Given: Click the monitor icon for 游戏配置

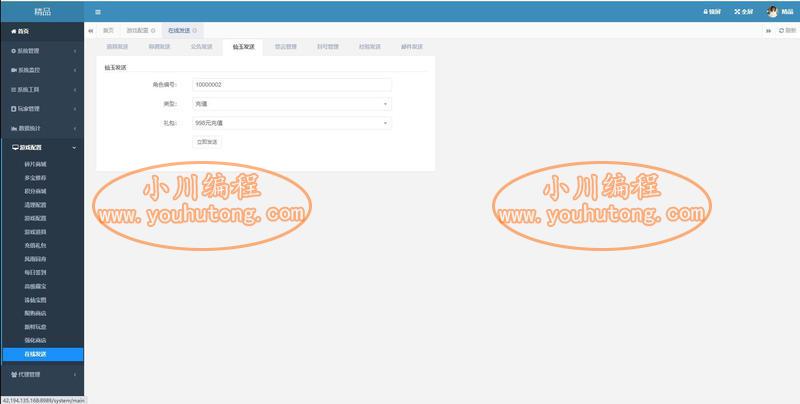Looking at the screenshot, I should tap(15, 147).
